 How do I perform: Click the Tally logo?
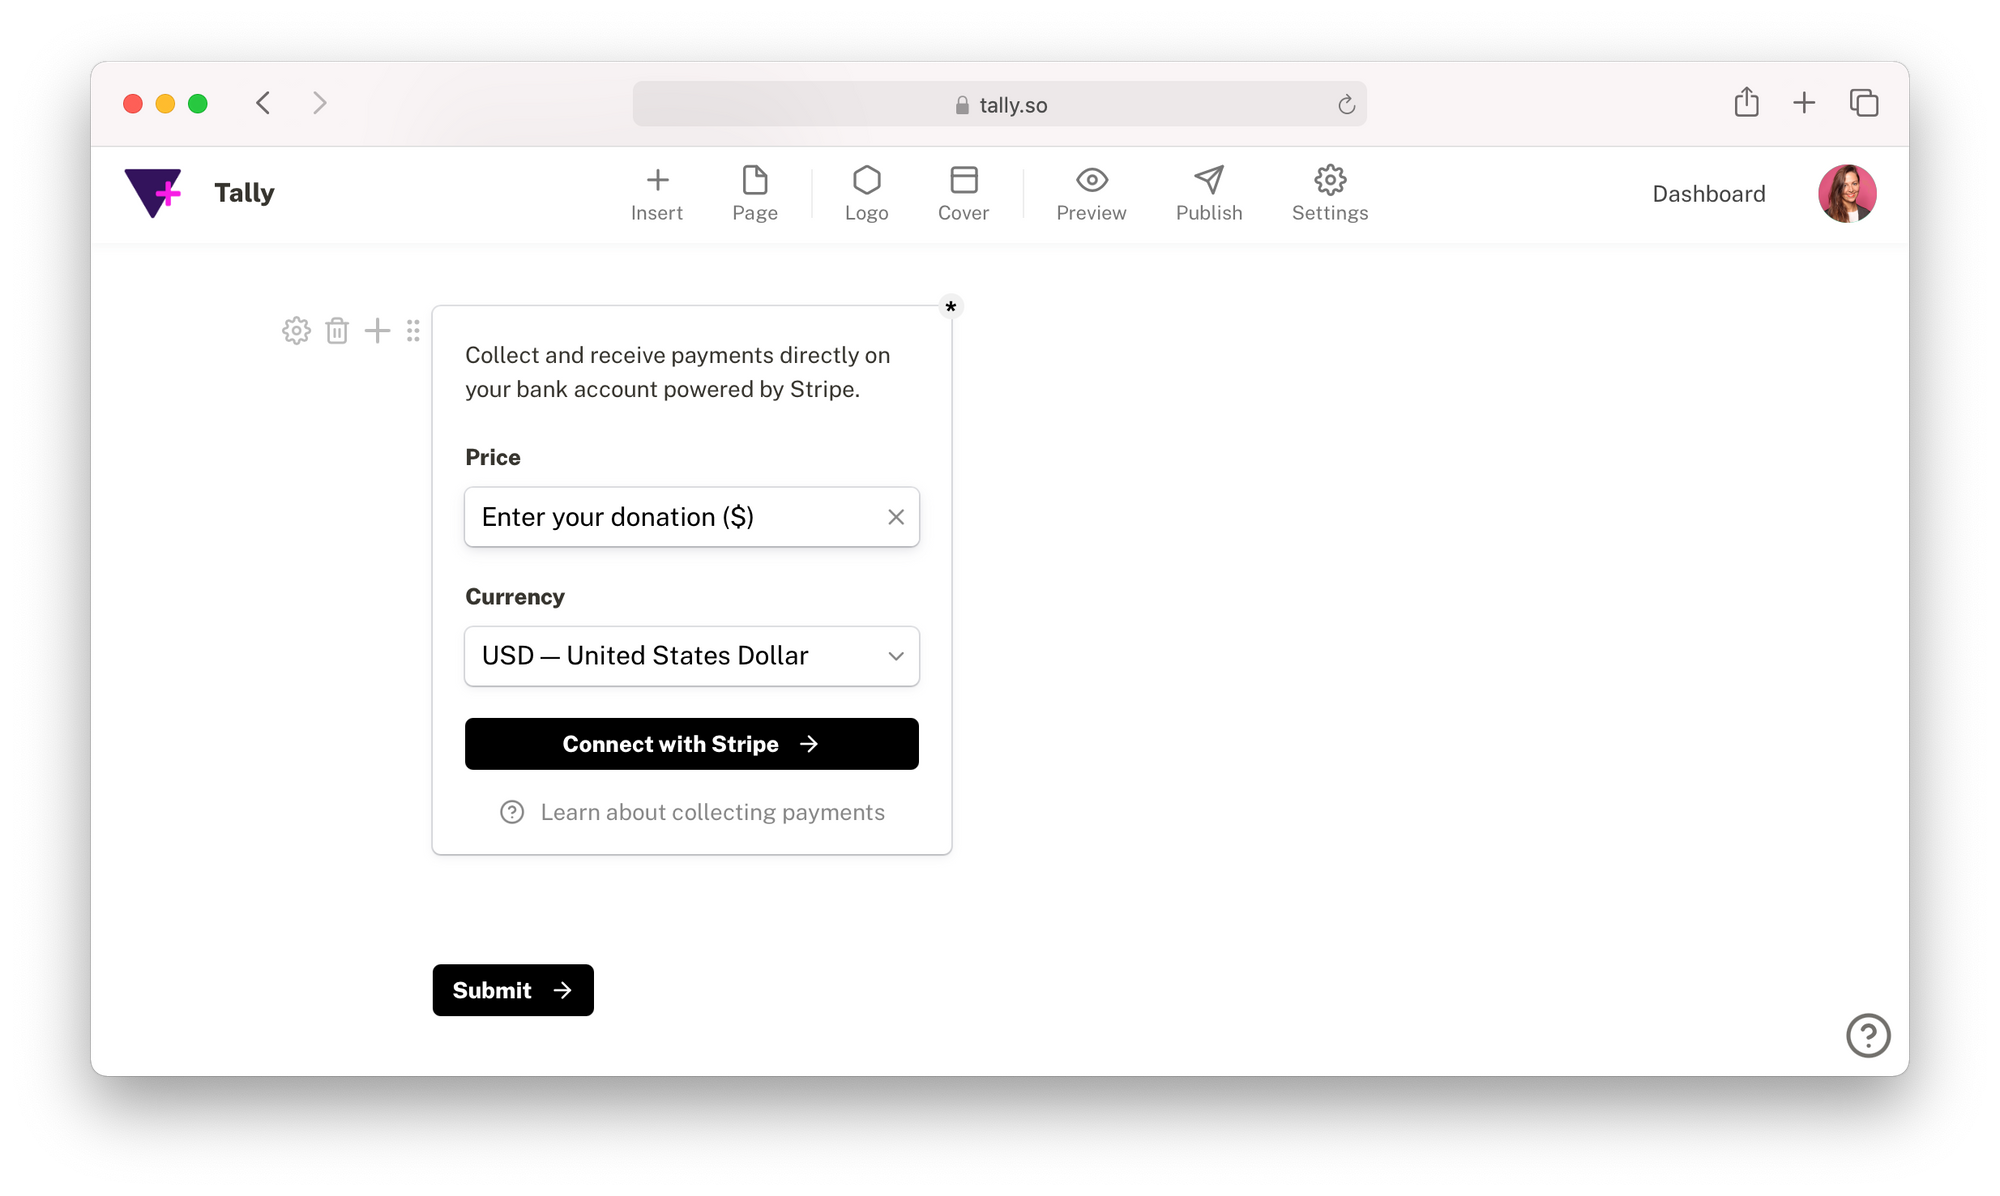[153, 193]
